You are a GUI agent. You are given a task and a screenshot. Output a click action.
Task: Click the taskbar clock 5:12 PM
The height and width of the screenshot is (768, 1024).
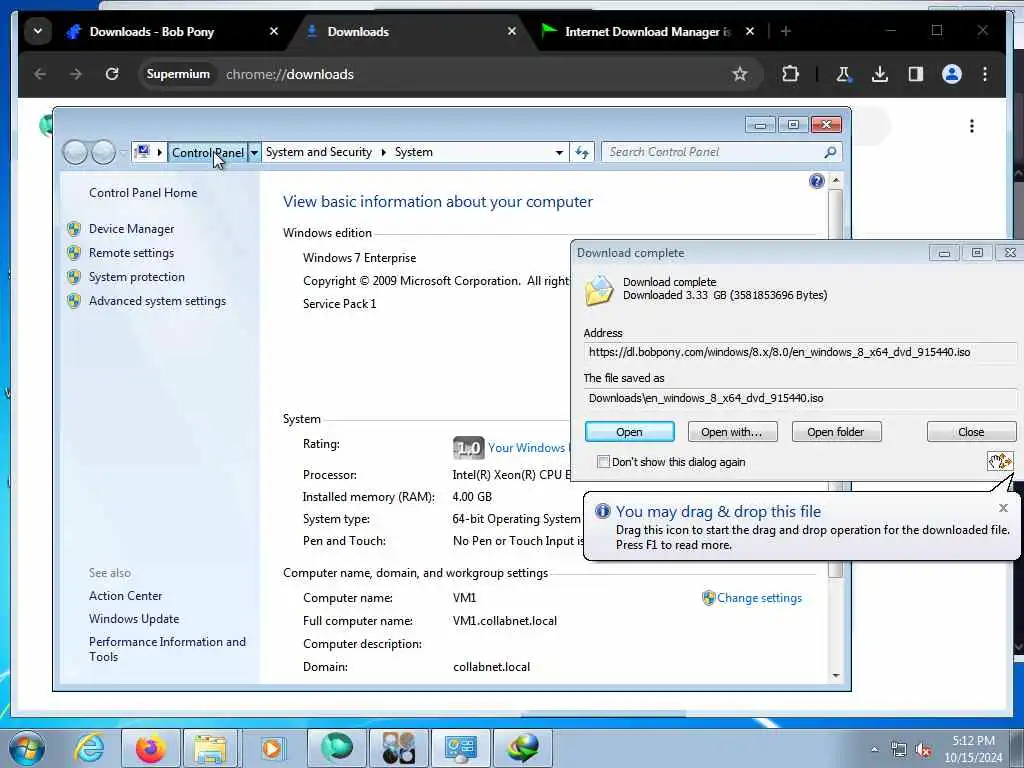point(973,741)
